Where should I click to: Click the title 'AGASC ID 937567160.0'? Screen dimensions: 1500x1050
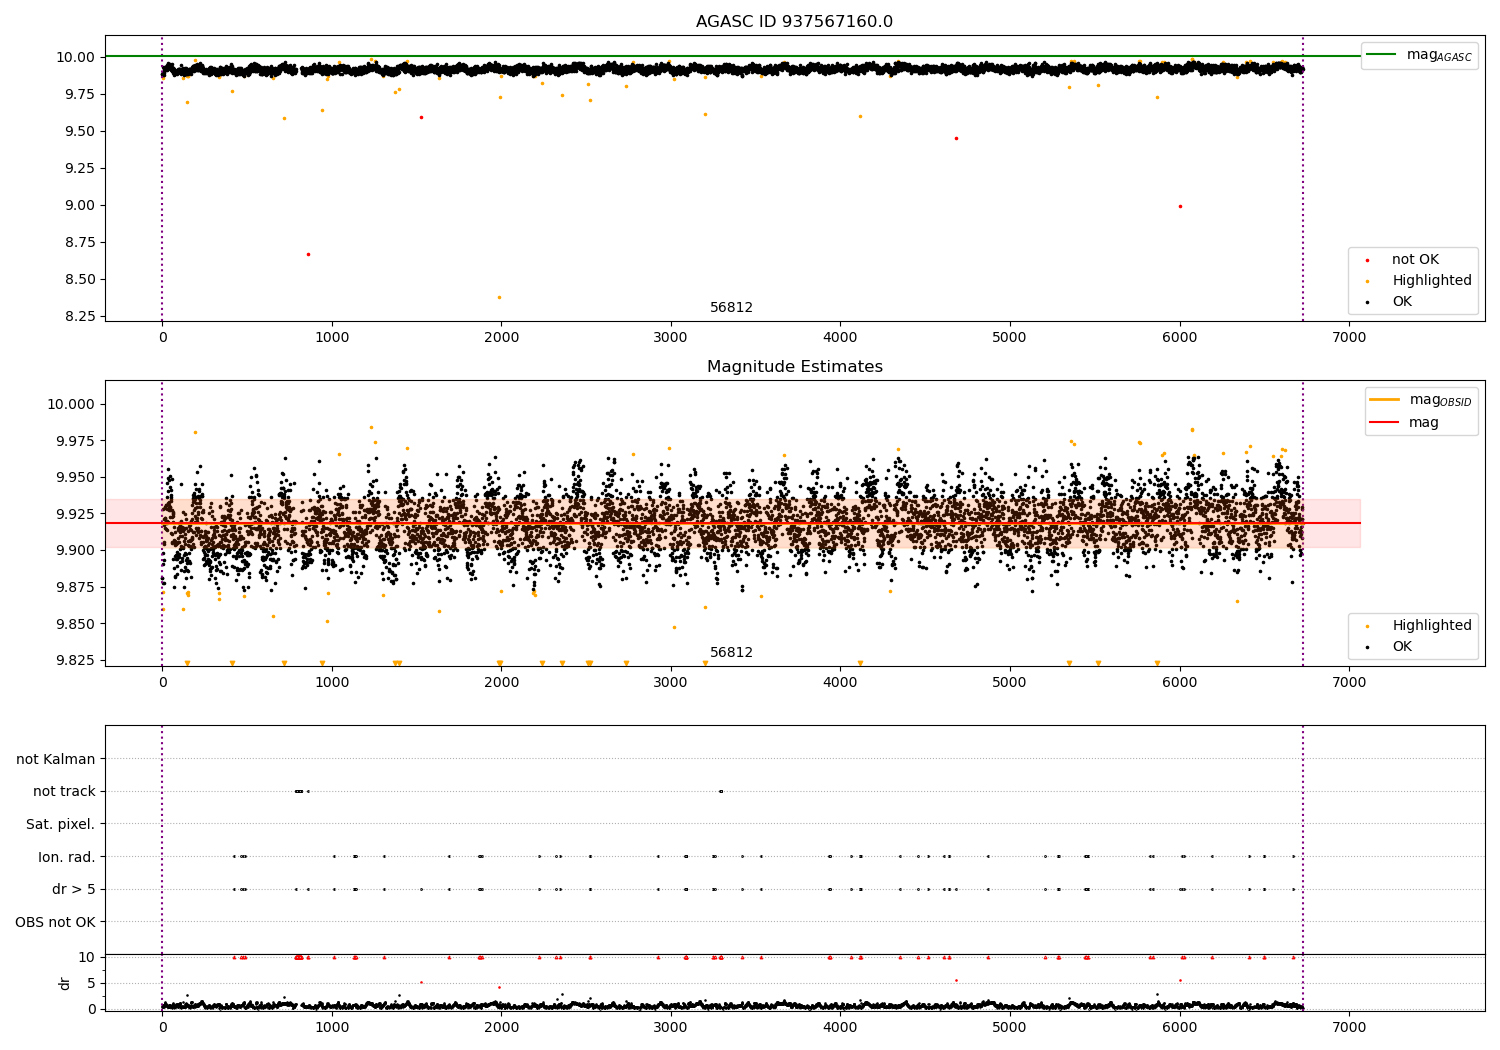pos(794,22)
